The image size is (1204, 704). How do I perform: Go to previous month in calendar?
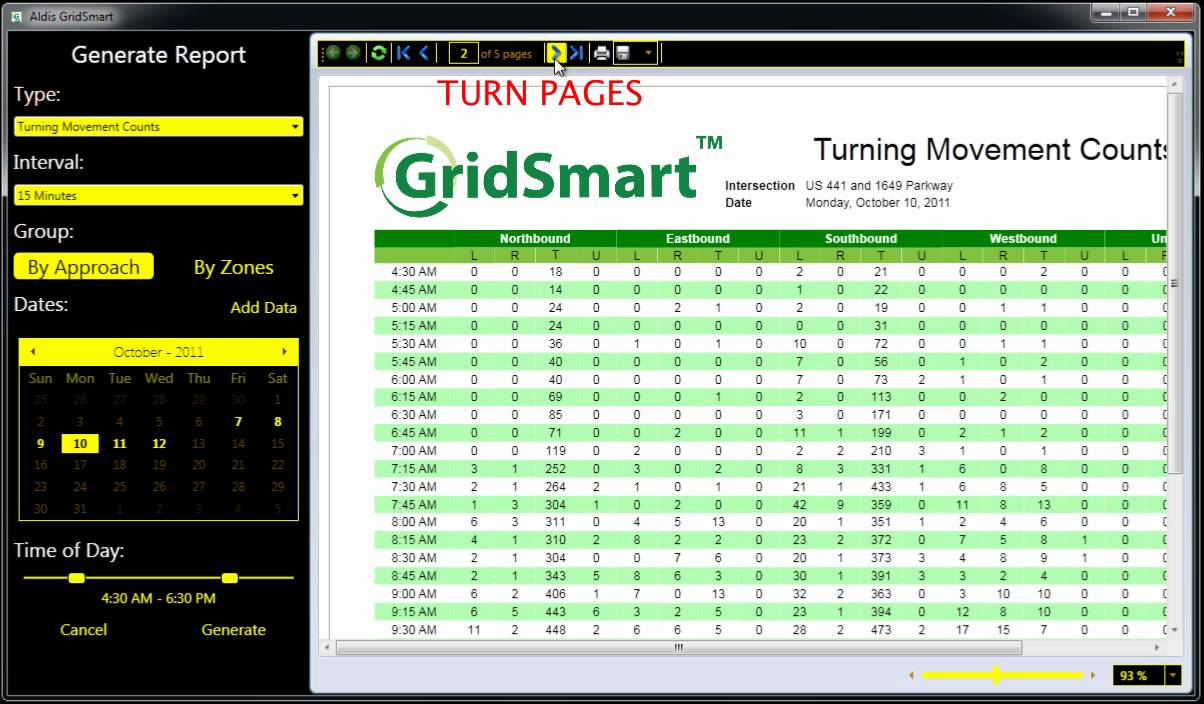click(x=33, y=352)
